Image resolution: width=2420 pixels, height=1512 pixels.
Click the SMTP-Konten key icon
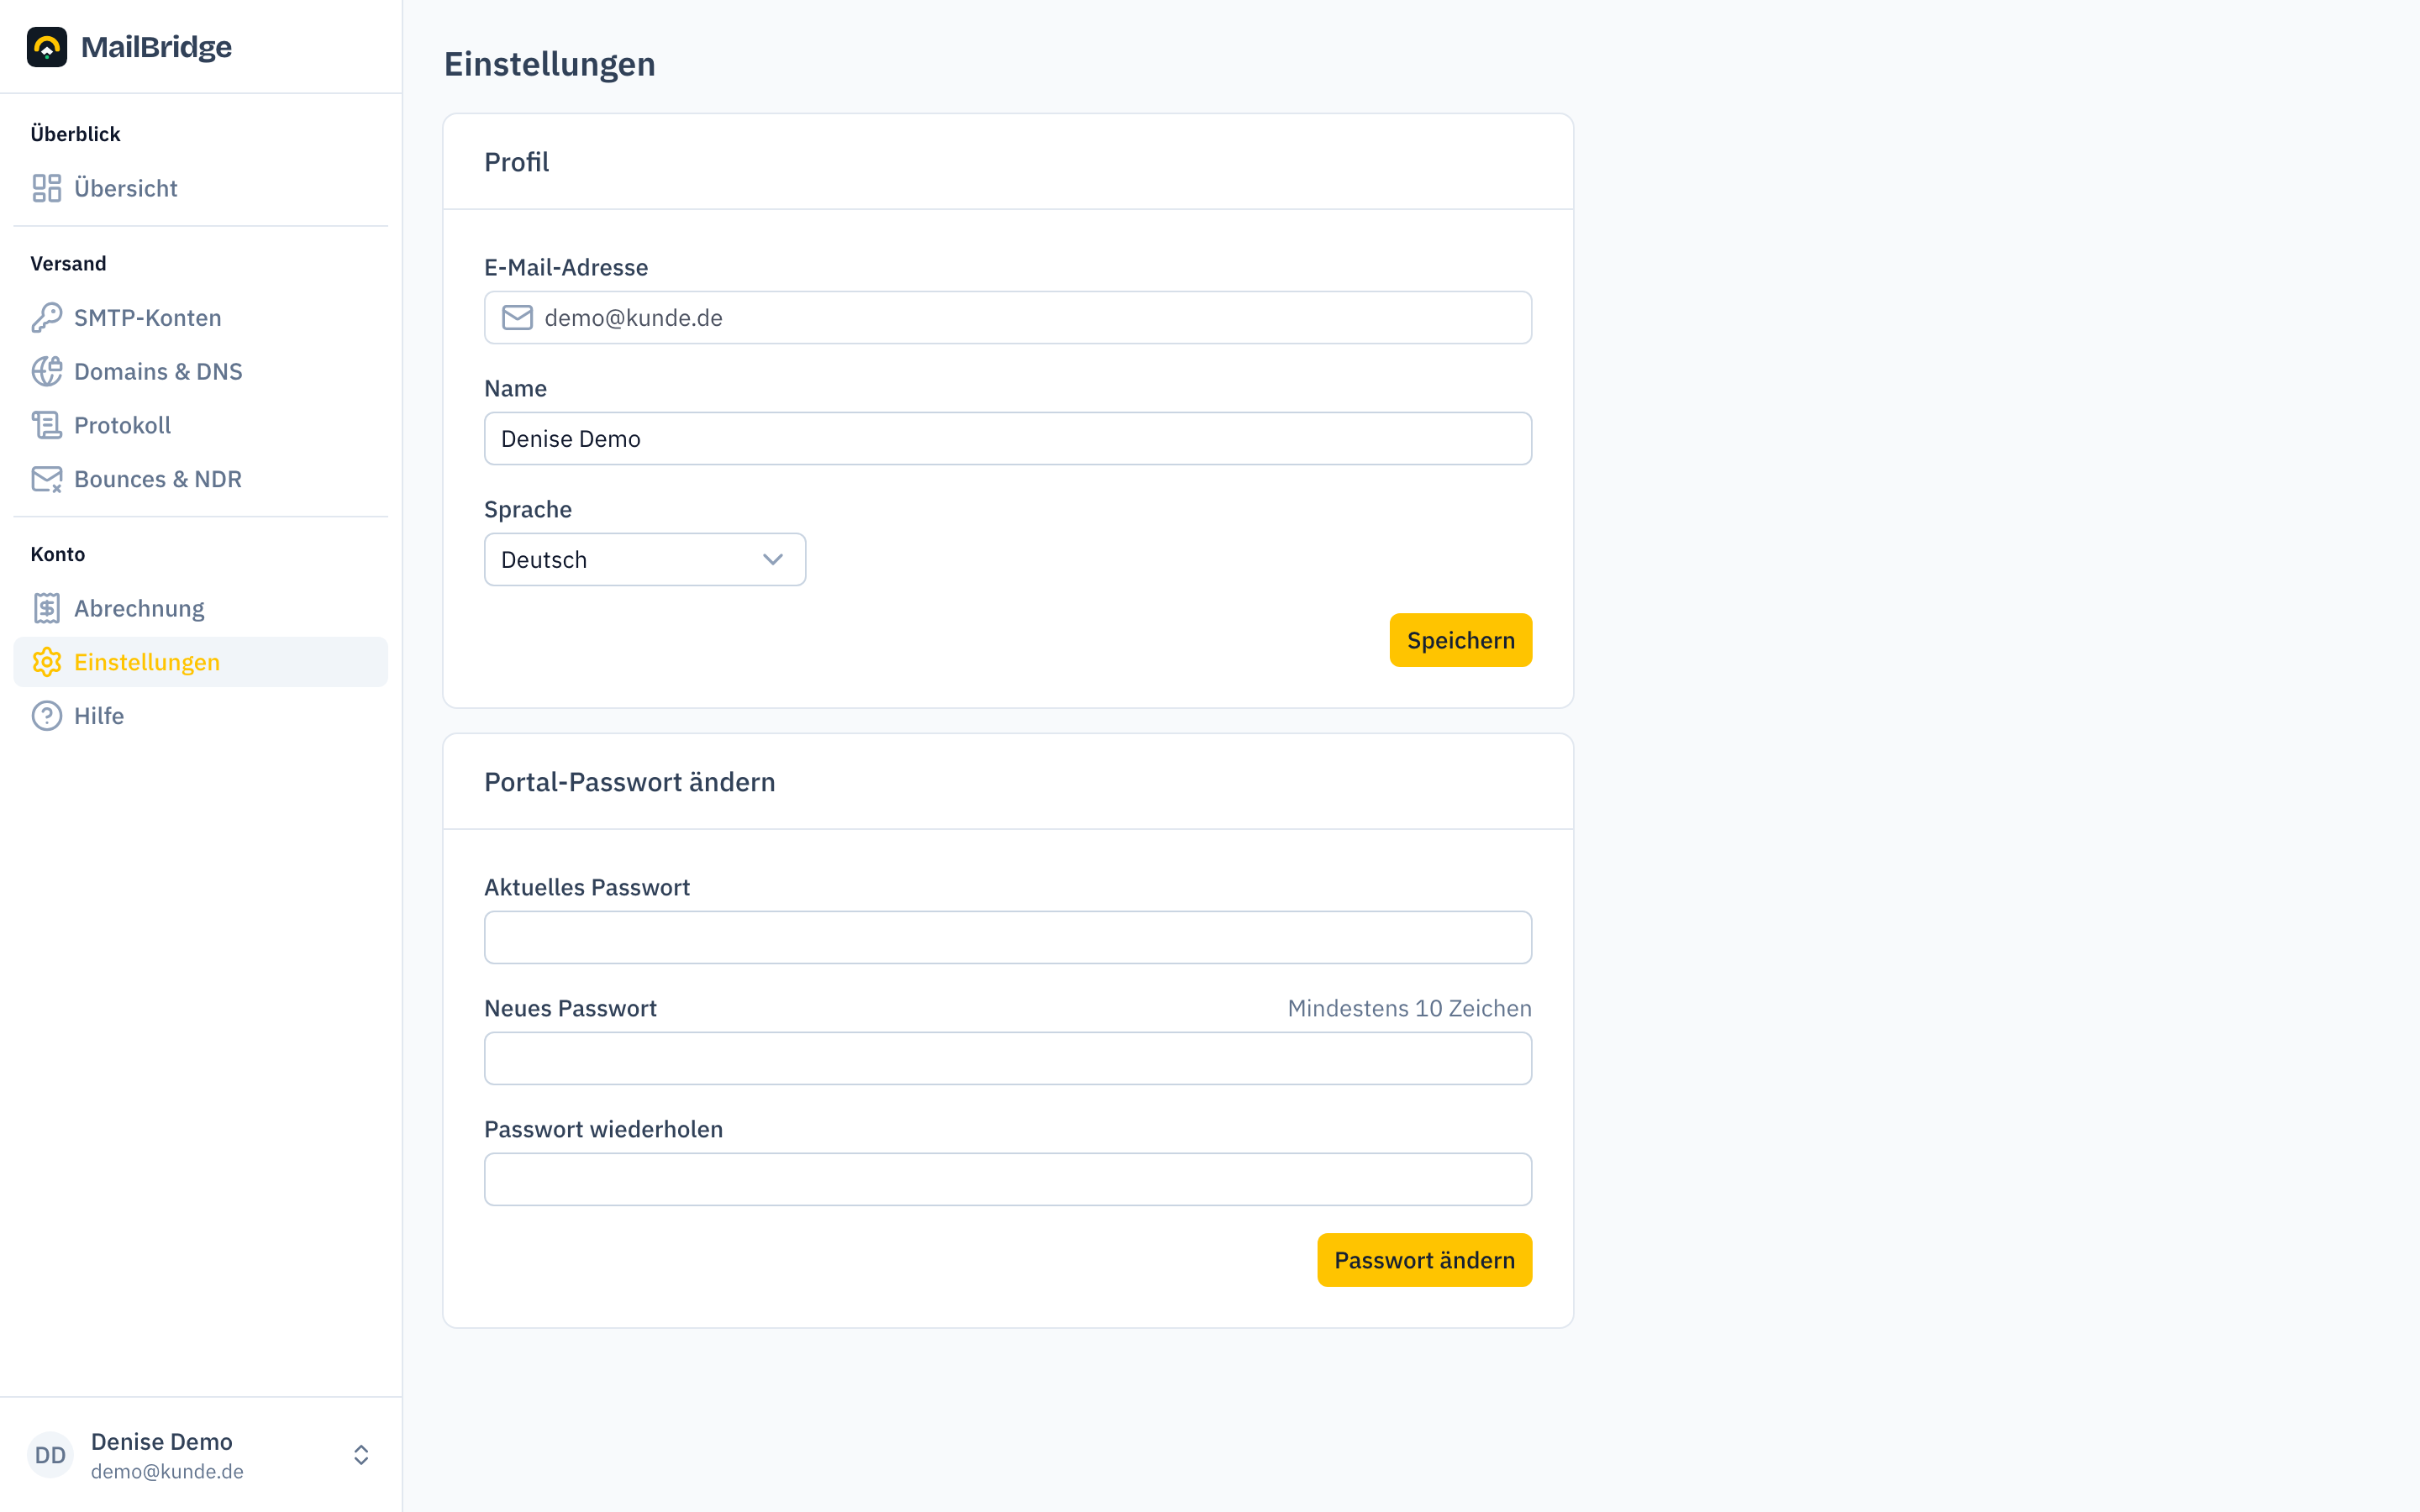(x=47, y=318)
